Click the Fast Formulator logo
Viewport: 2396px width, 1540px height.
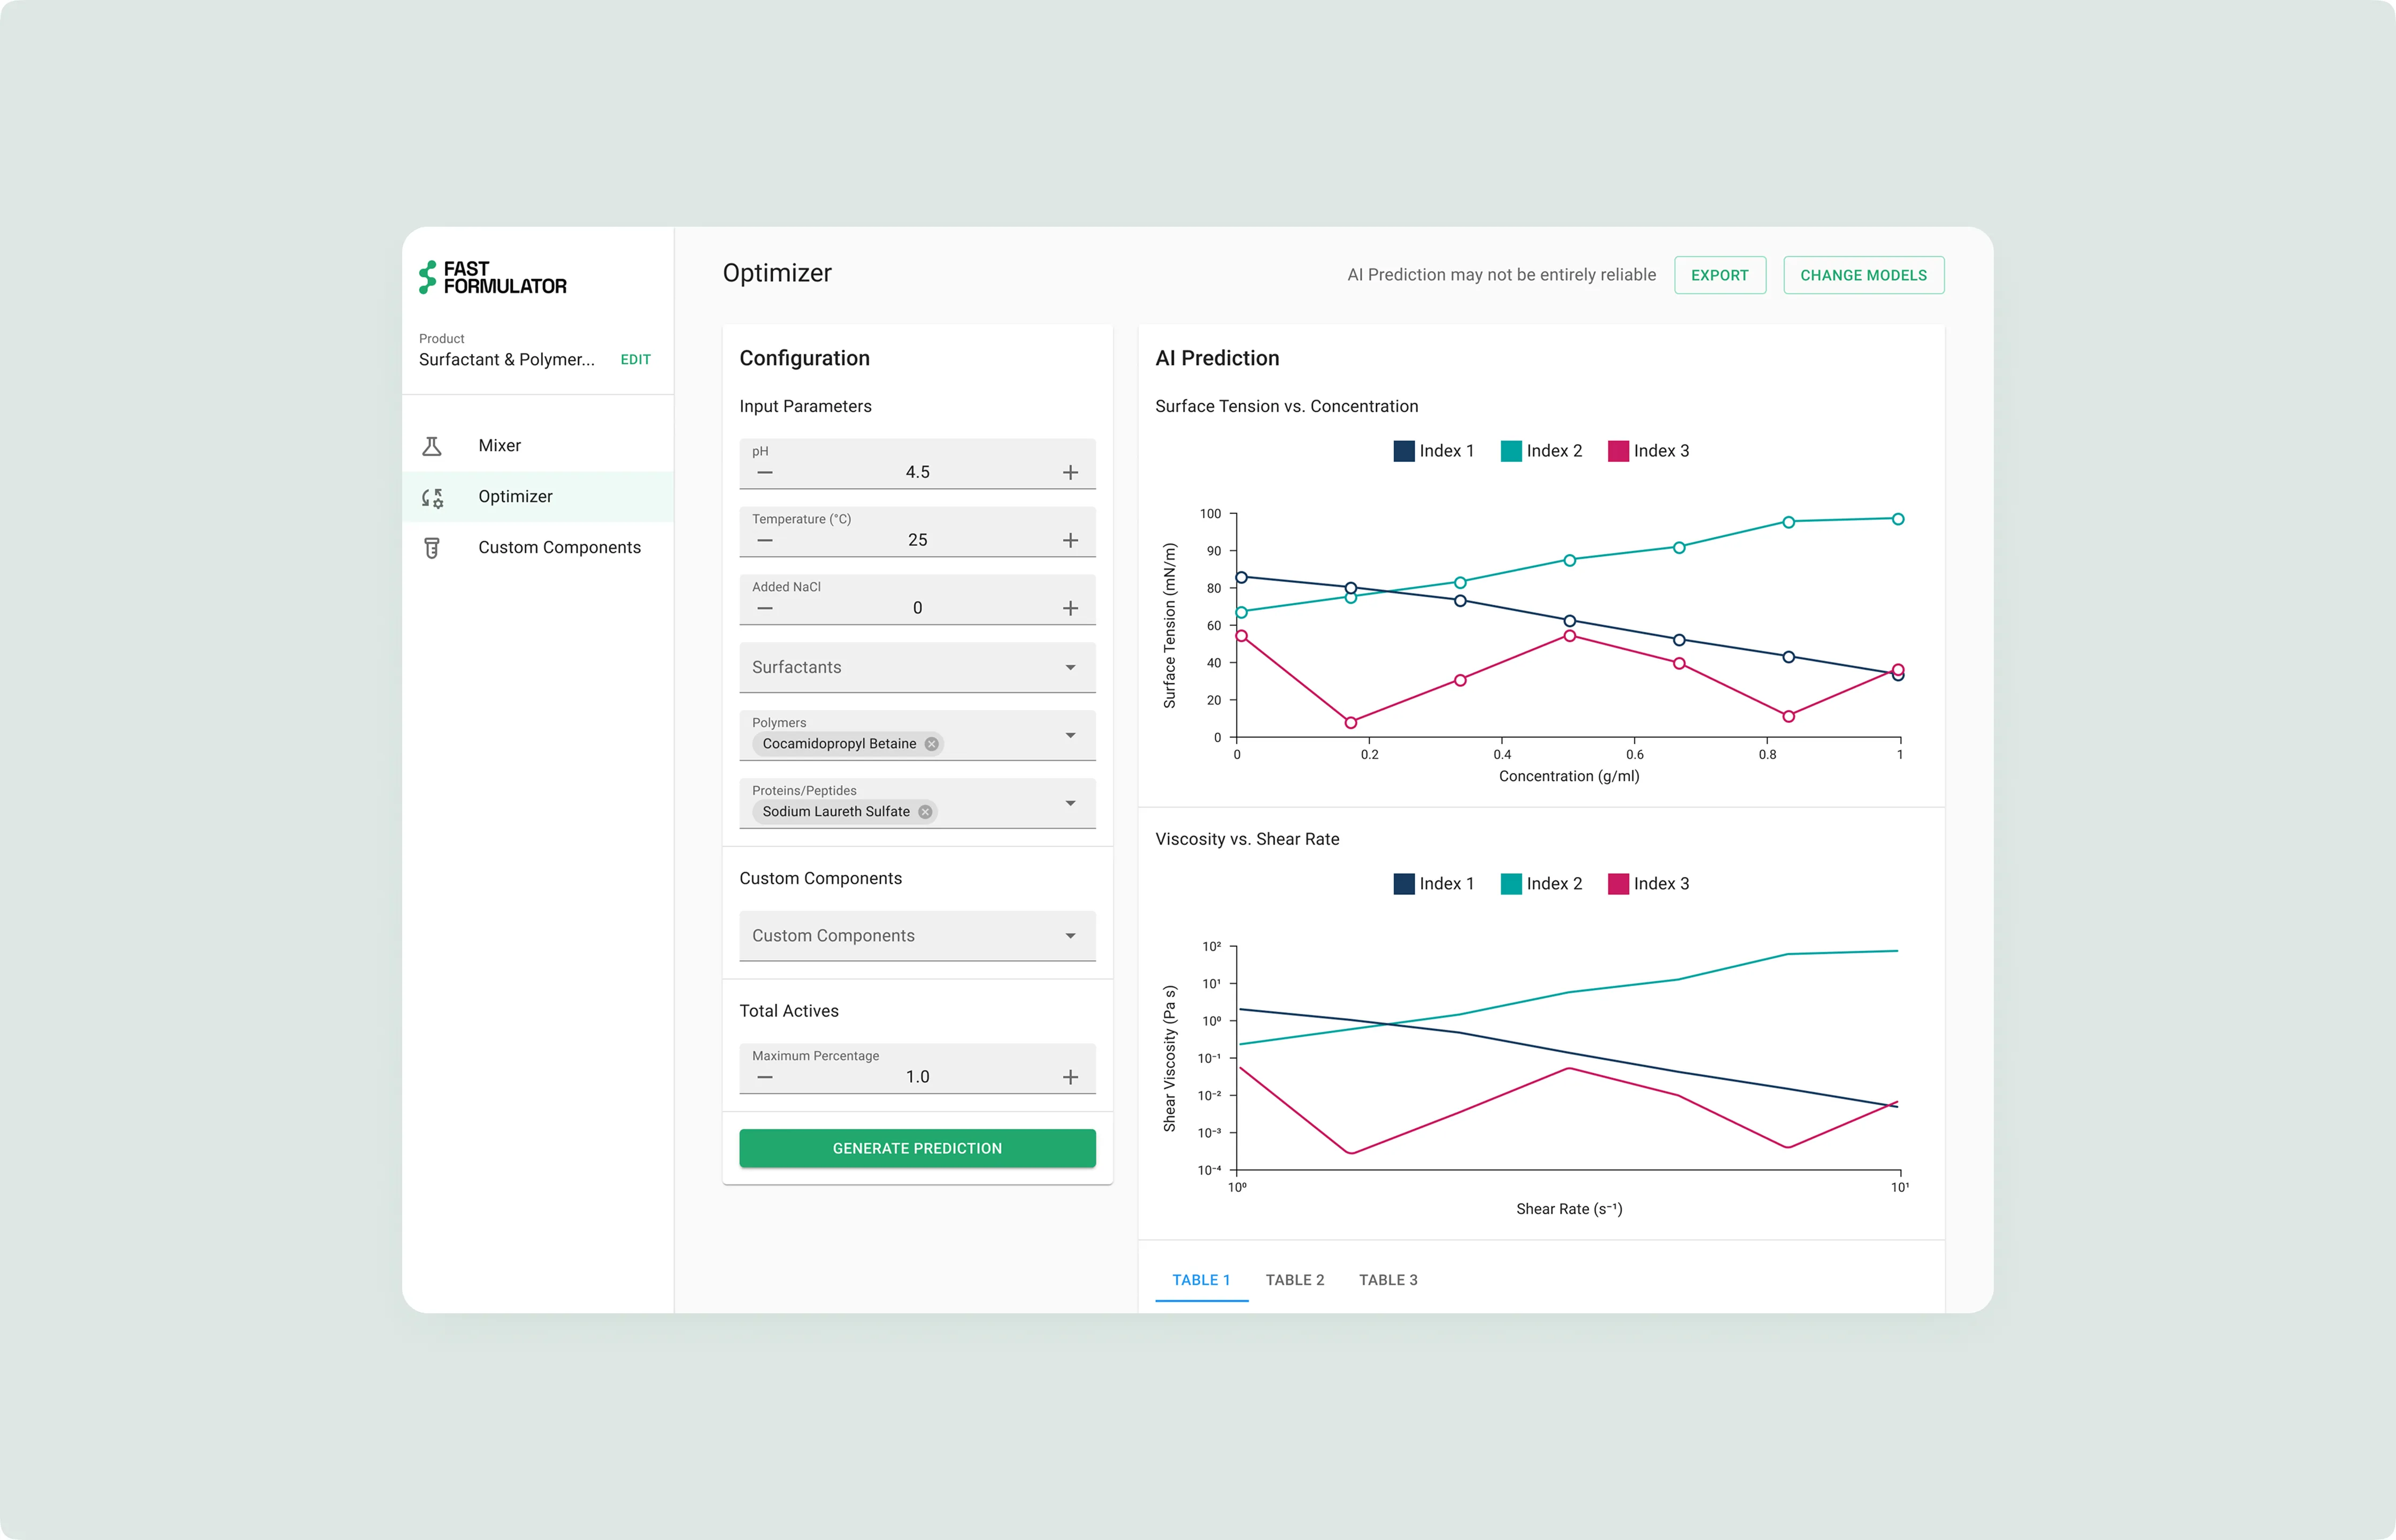pos(493,277)
